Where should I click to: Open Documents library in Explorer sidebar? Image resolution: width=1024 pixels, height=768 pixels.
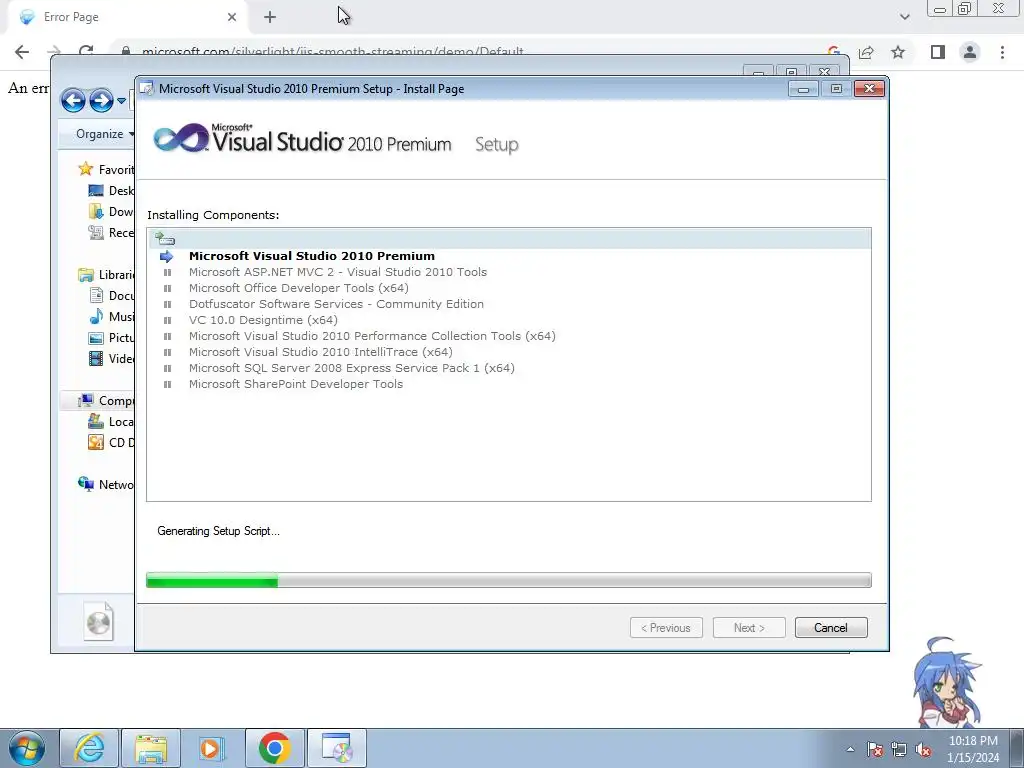coord(111,296)
